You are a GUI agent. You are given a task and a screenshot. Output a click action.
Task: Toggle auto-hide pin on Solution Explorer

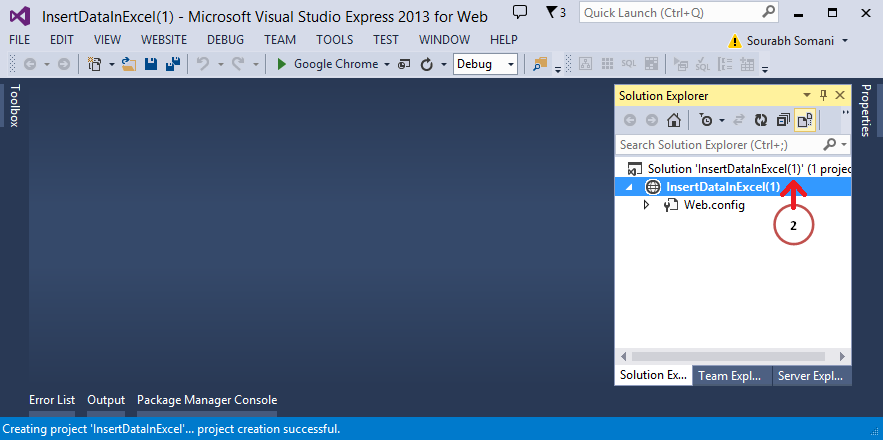click(x=823, y=95)
